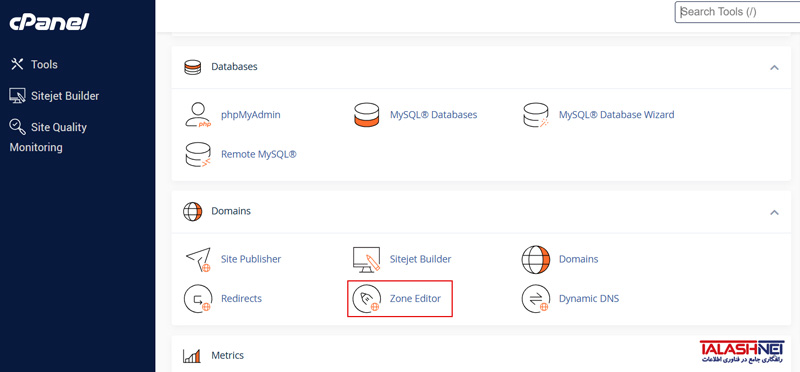The height and width of the screenshot is (372, 800).
Task: Click the Databases section heading text
Action: pos(234,67)
